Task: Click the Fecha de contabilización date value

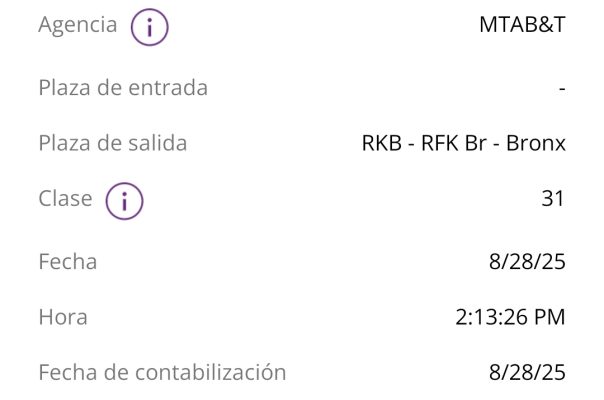Action: (528, 373)
